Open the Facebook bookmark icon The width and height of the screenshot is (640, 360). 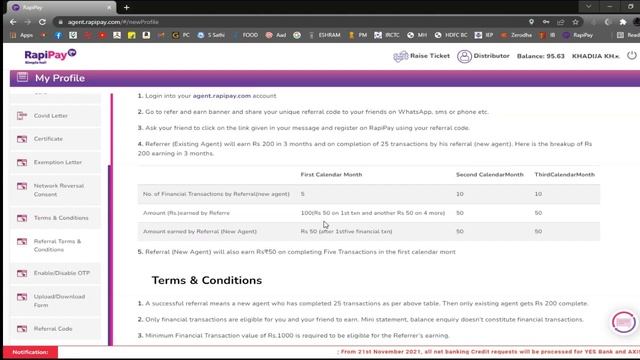58,36
